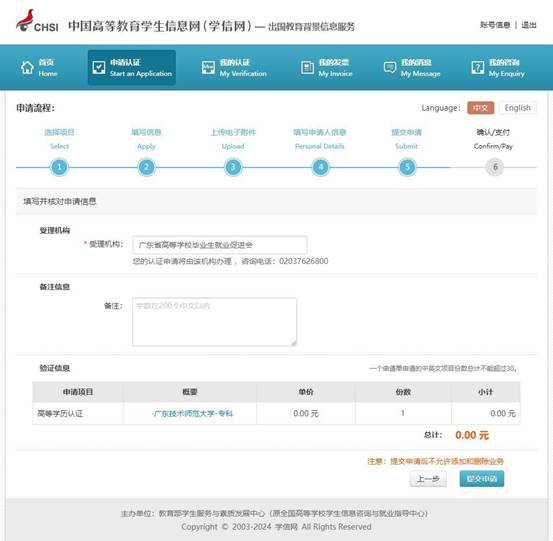This screenshot has width=553, height=541.
Task: Click the Copyright 2003-2024 学信网 footer text
Action: [276, 527]
